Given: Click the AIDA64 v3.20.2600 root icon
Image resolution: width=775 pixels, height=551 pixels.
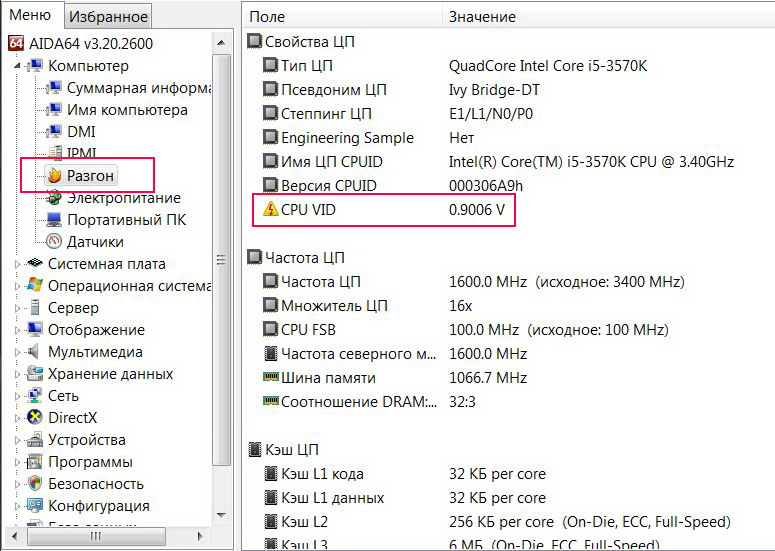Looking at the screenshot, I should pos(16,43).
